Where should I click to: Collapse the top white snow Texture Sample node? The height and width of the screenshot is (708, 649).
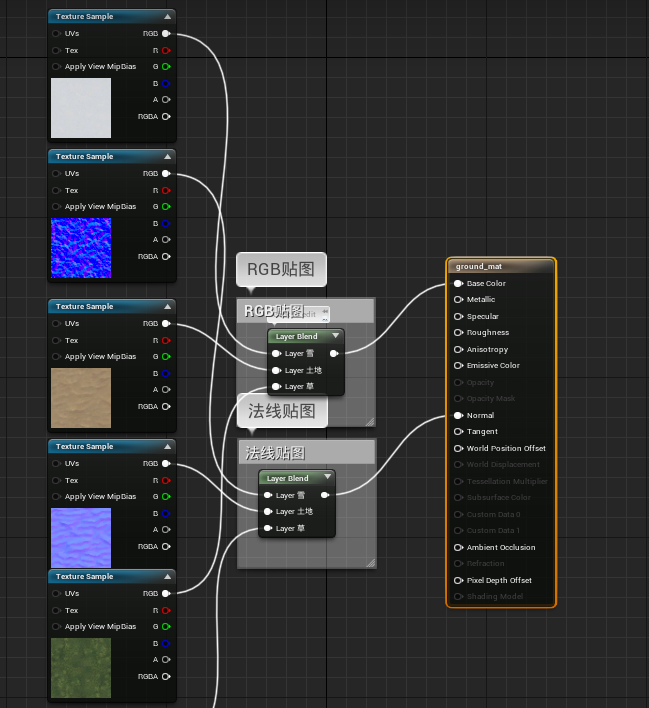click(168, 17)
